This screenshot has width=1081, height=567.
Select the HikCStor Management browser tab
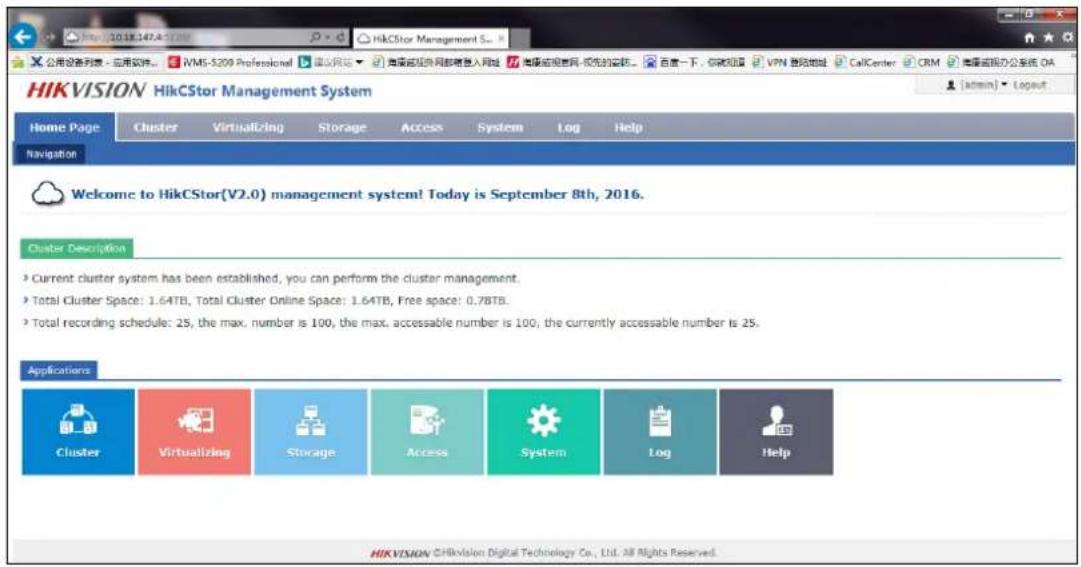click(432, 39)
